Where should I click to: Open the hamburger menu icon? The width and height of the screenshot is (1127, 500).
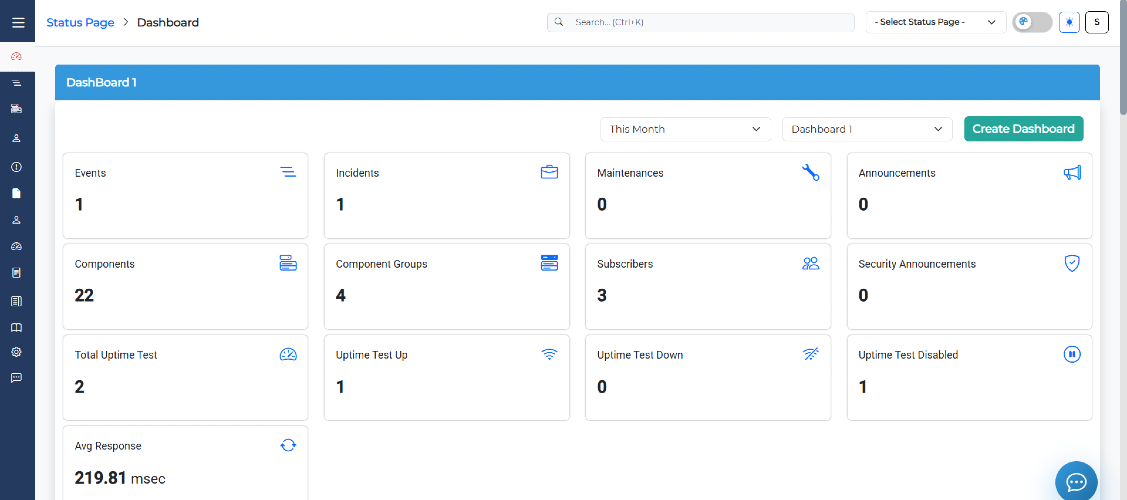(18, 22)
